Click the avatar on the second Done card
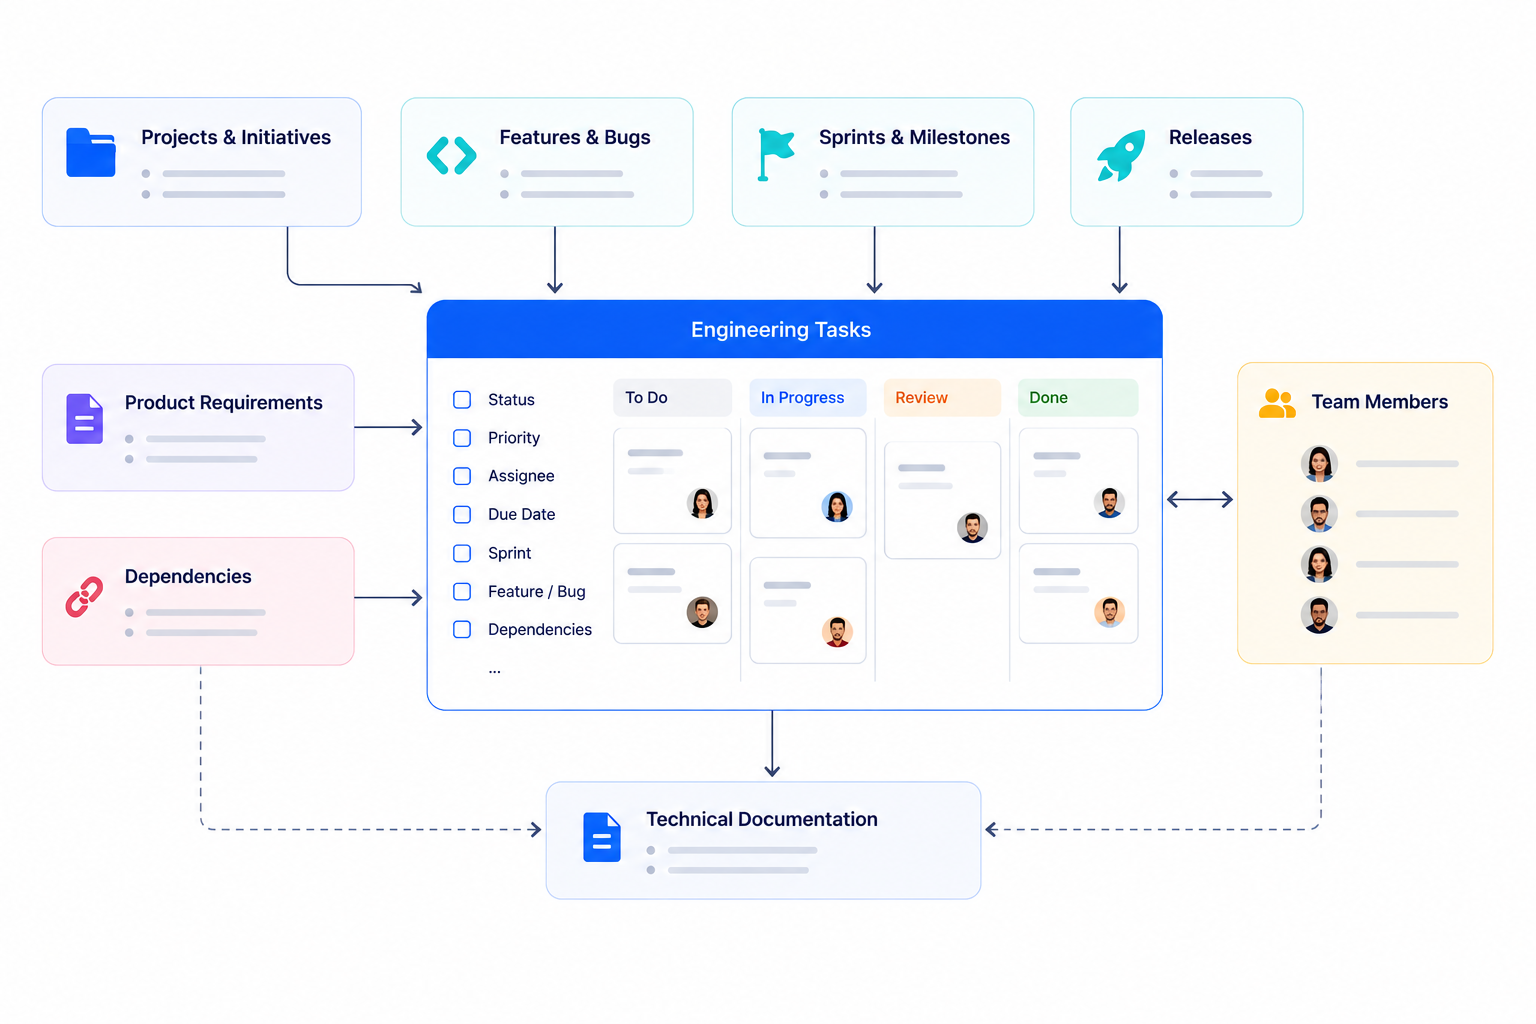1536x1024 pixels. click(1110, 612)
